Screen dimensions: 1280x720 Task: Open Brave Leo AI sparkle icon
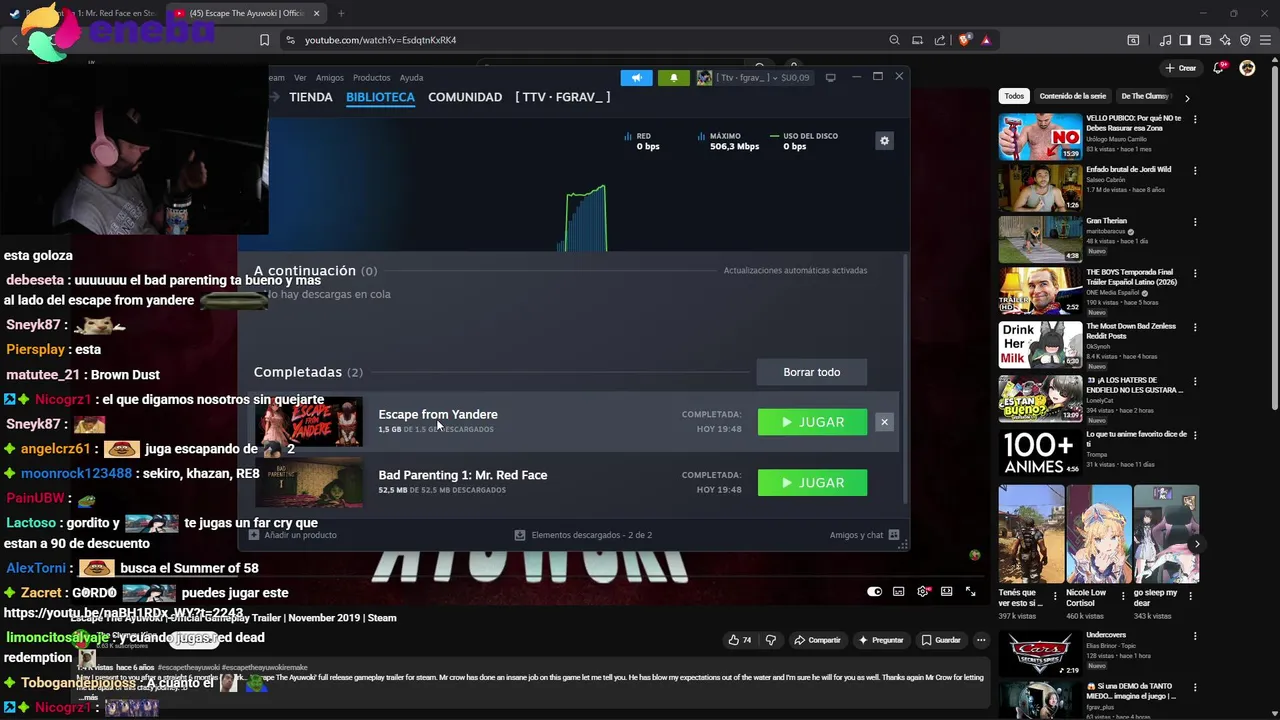(x=1225, y=40)
